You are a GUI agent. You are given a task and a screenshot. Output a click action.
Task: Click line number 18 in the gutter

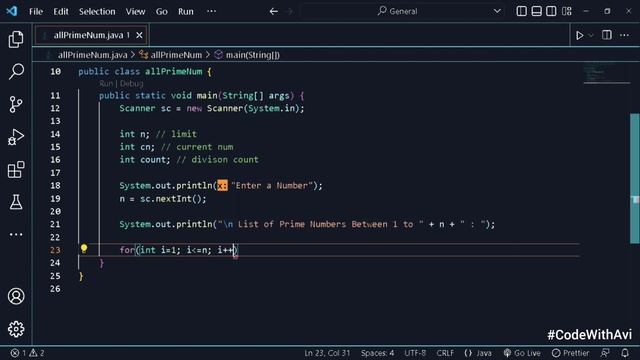[56, 186]
